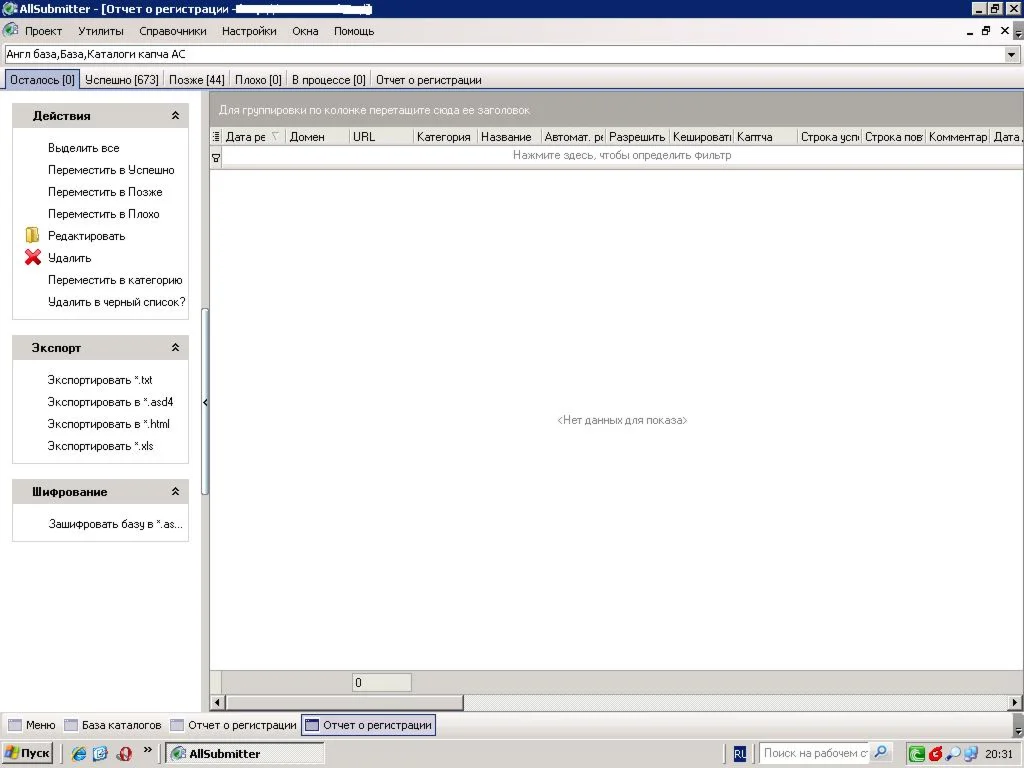1024x768 pixels.
Task: Open the Справочники menu
Action: click(x=172, y=31)
